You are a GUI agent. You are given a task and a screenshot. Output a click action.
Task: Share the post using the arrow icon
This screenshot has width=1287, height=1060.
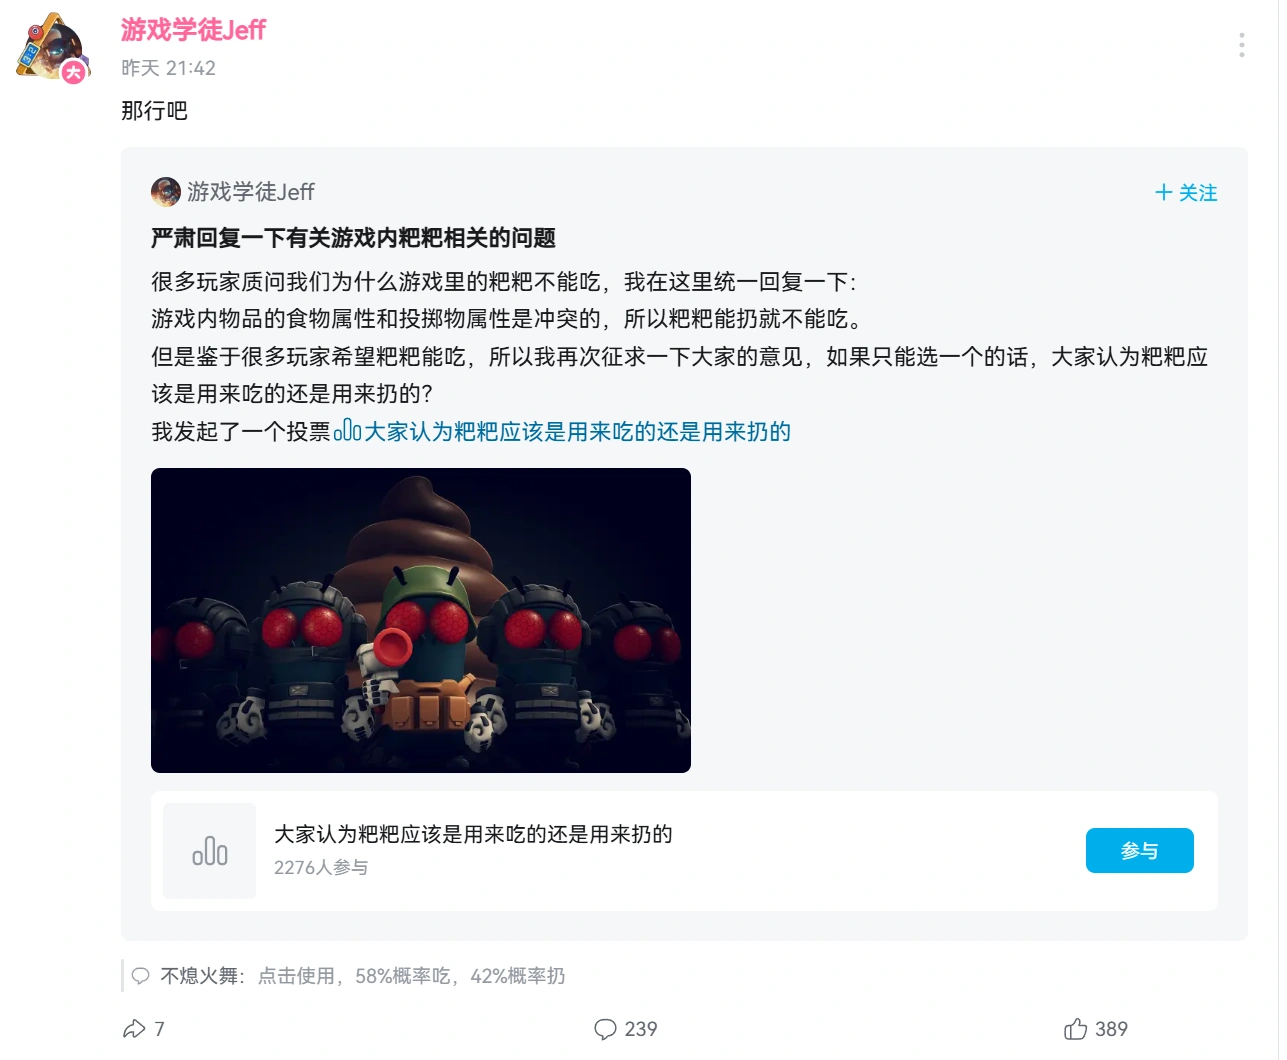134,1029
